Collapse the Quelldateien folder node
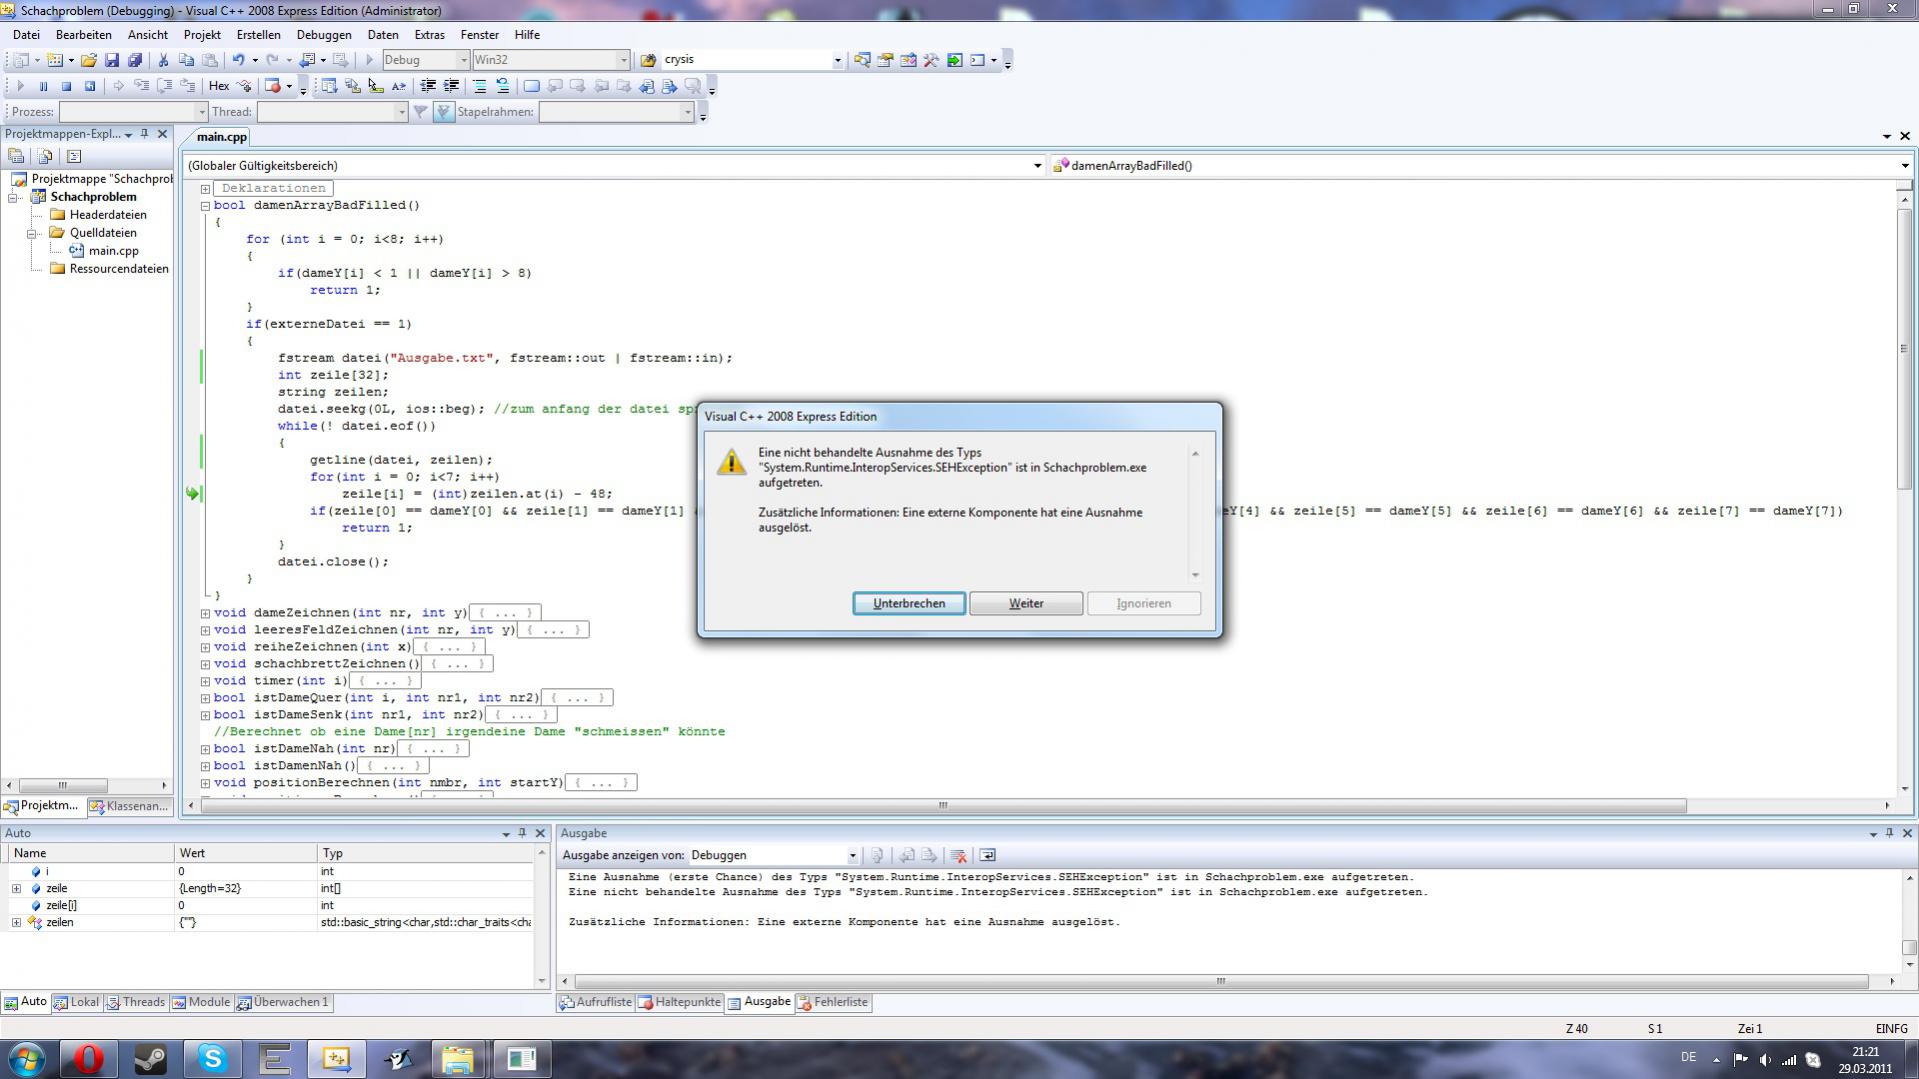 [x=32, y=233]
